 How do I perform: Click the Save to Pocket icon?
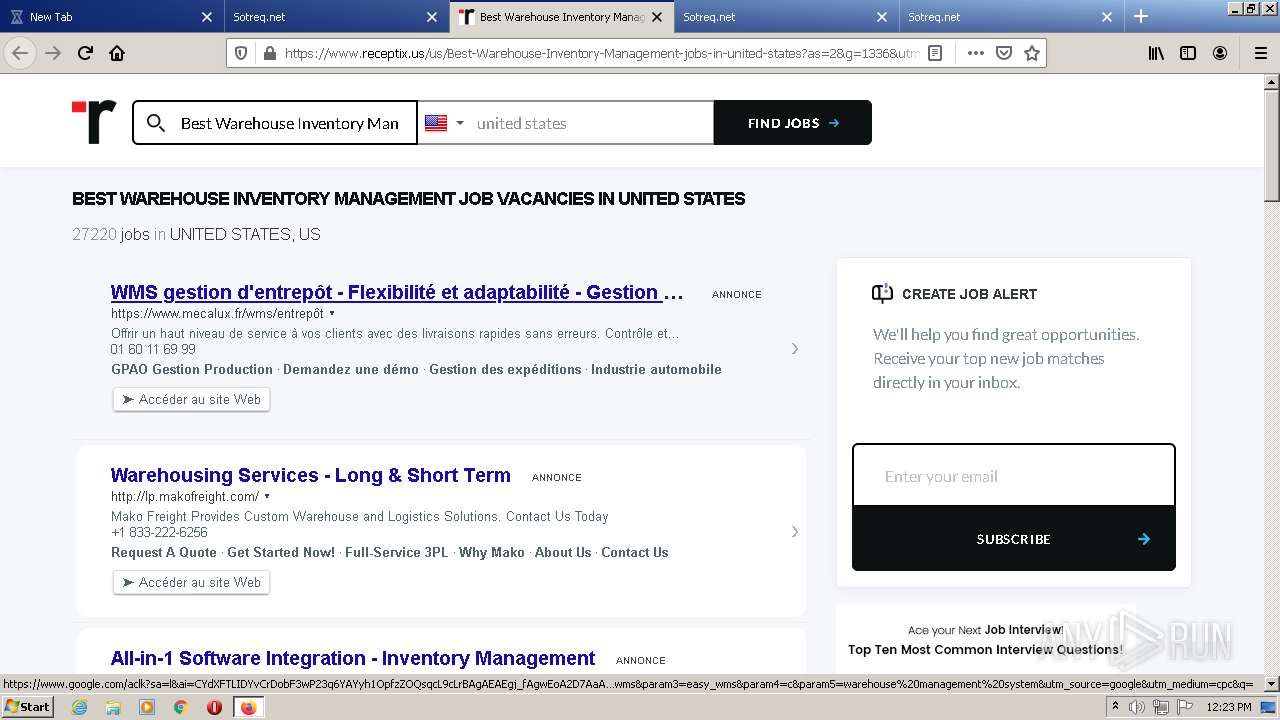click(1004, 53)
